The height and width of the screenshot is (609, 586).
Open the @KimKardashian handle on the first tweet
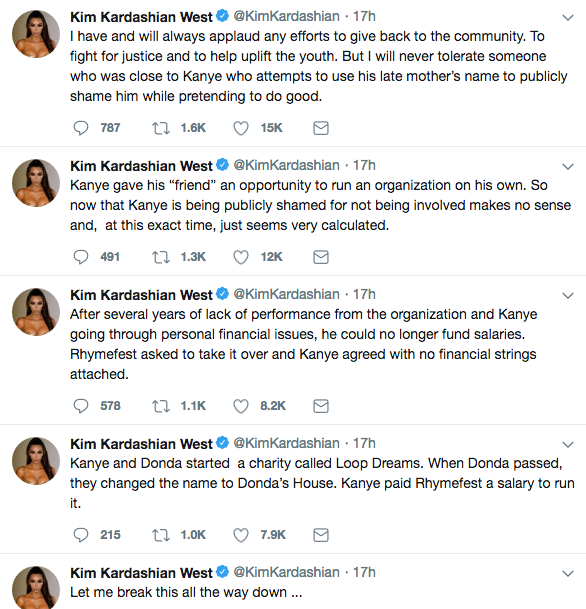(287, 16)
